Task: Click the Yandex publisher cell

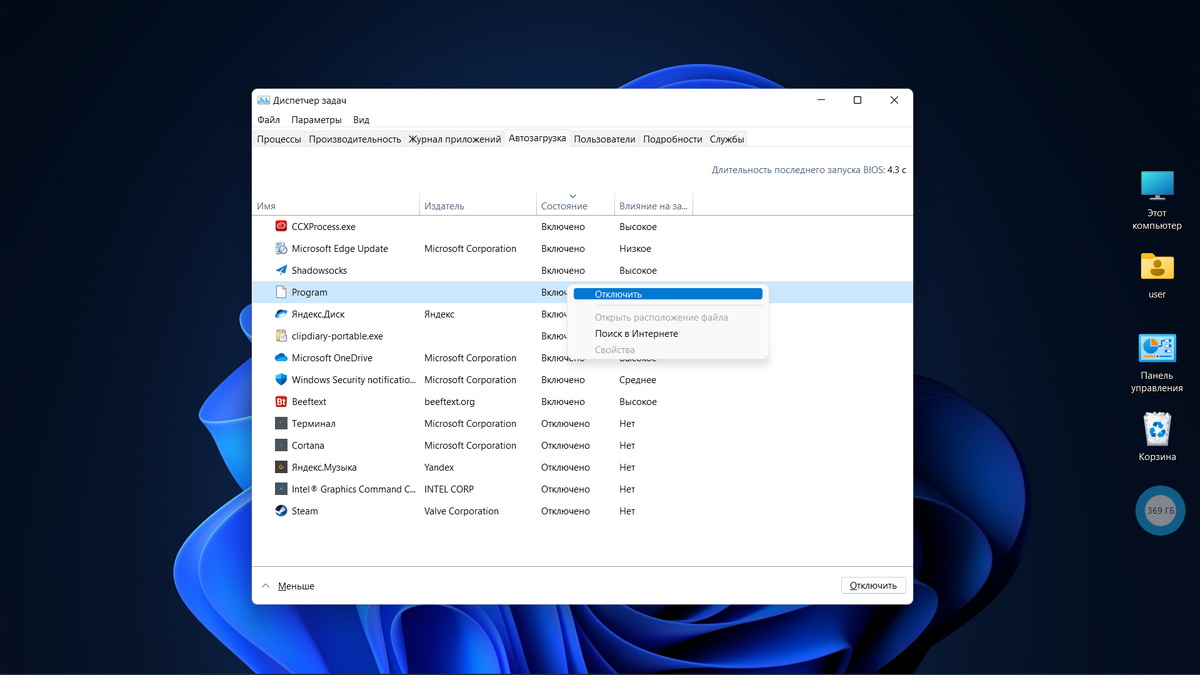Action: (439, 468)
